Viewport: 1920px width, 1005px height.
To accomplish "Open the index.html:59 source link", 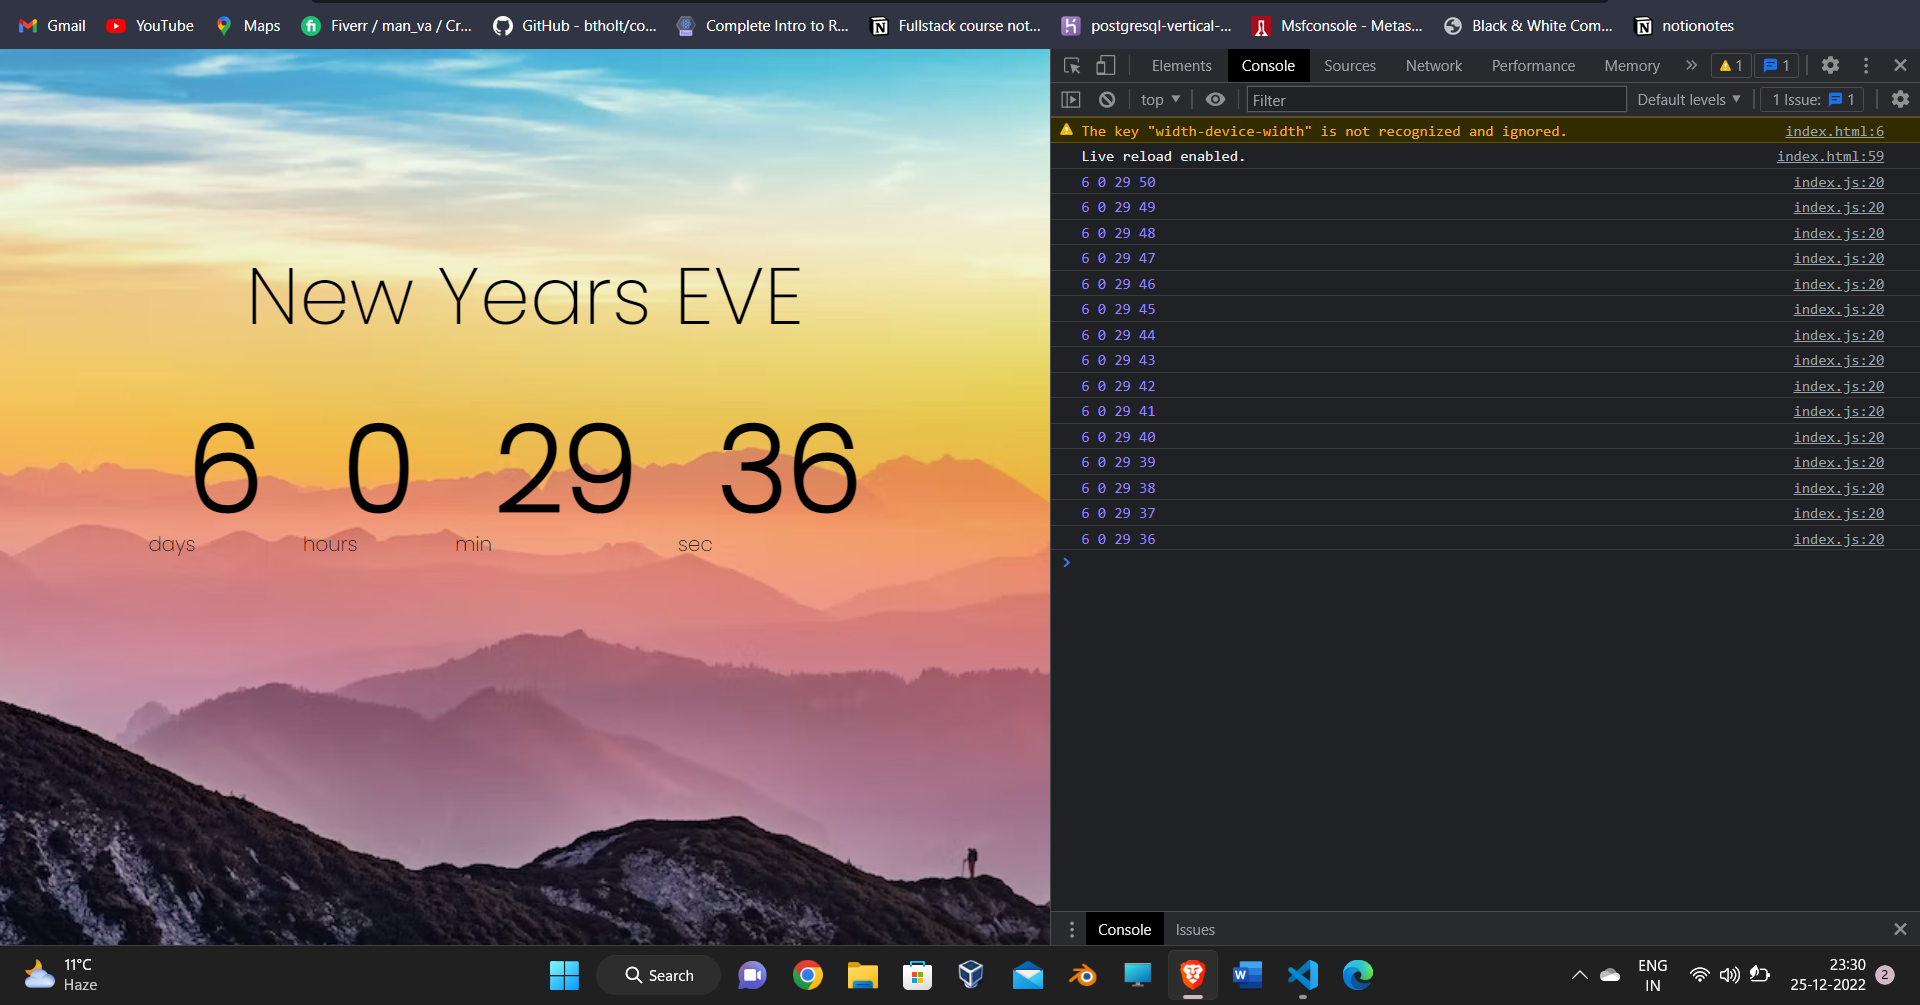I will (x=1830, y=156).
